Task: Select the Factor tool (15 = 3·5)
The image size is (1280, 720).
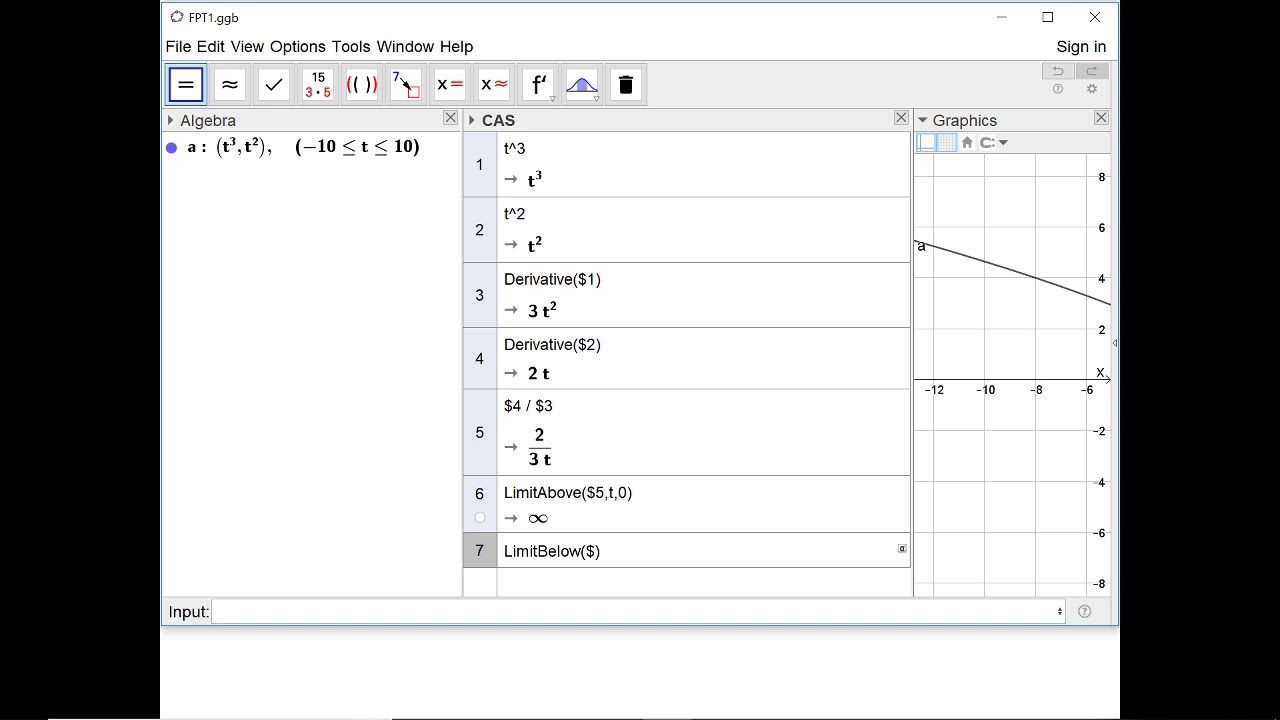Action: point(318,85)
